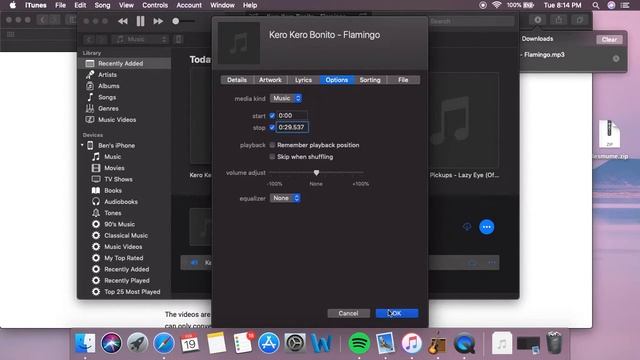Click the start time field
This screenshot has width=640, height=360.
(292, 116)
